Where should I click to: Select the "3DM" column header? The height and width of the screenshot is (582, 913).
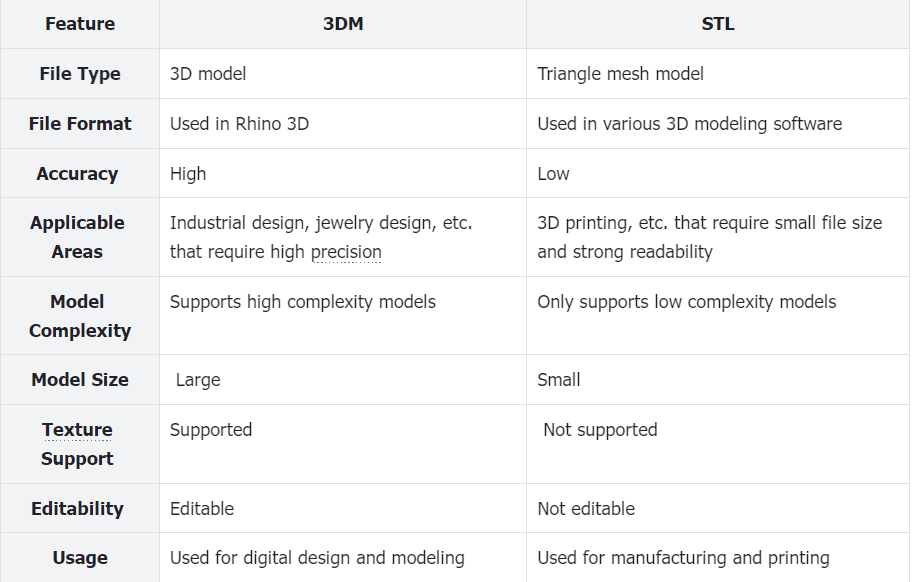coord(343,24)
